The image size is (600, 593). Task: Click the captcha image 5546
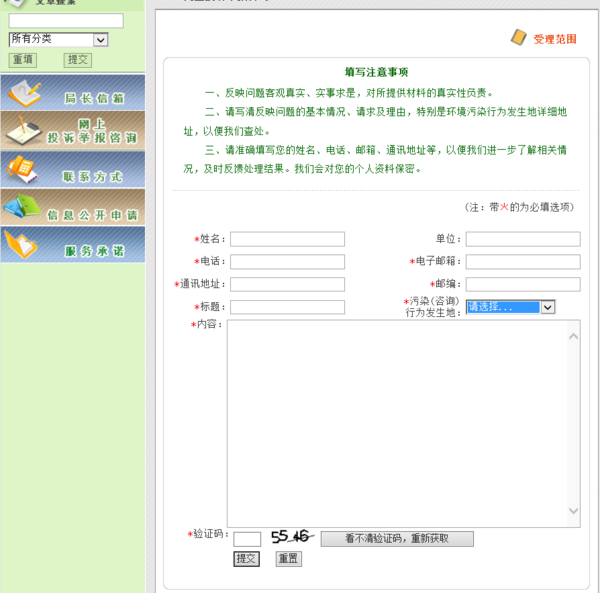point(292,537)
